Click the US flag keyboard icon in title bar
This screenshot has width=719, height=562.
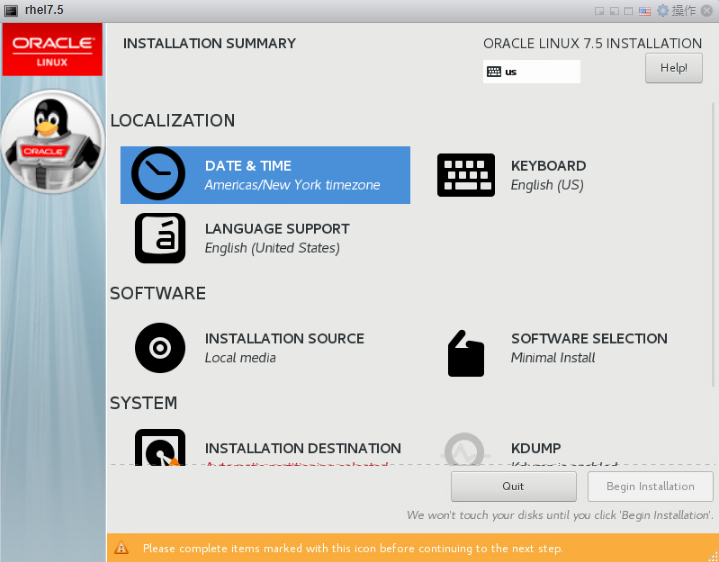(645, 11)
